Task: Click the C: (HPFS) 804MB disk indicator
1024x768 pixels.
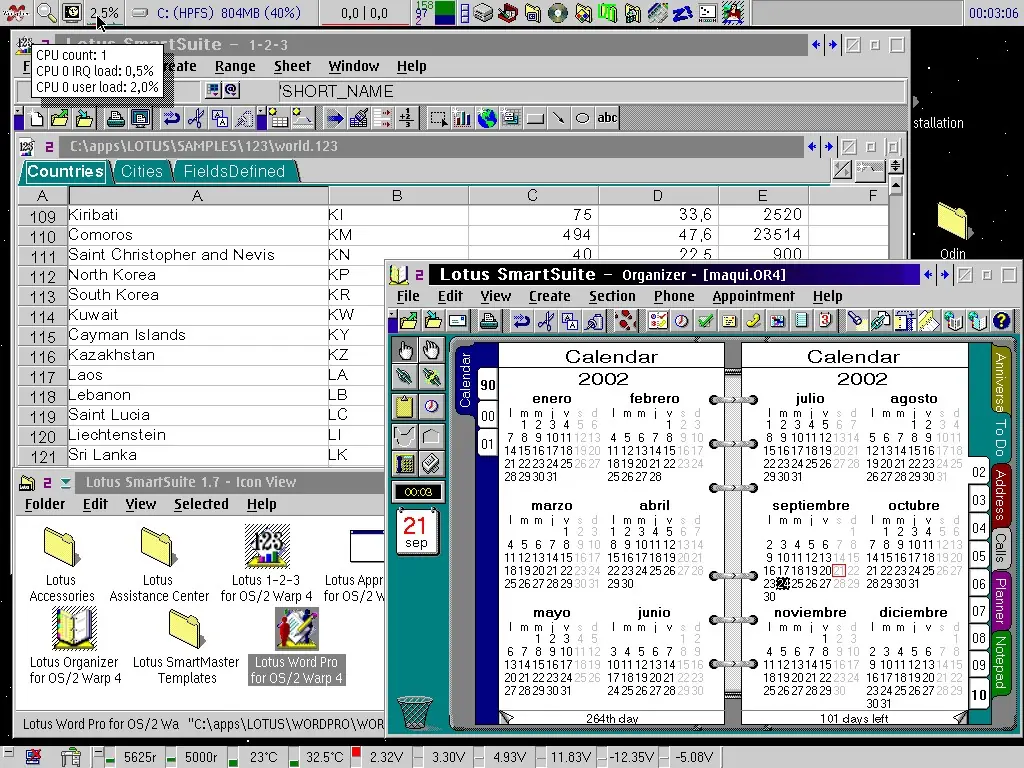Action: tap(229, 12)
